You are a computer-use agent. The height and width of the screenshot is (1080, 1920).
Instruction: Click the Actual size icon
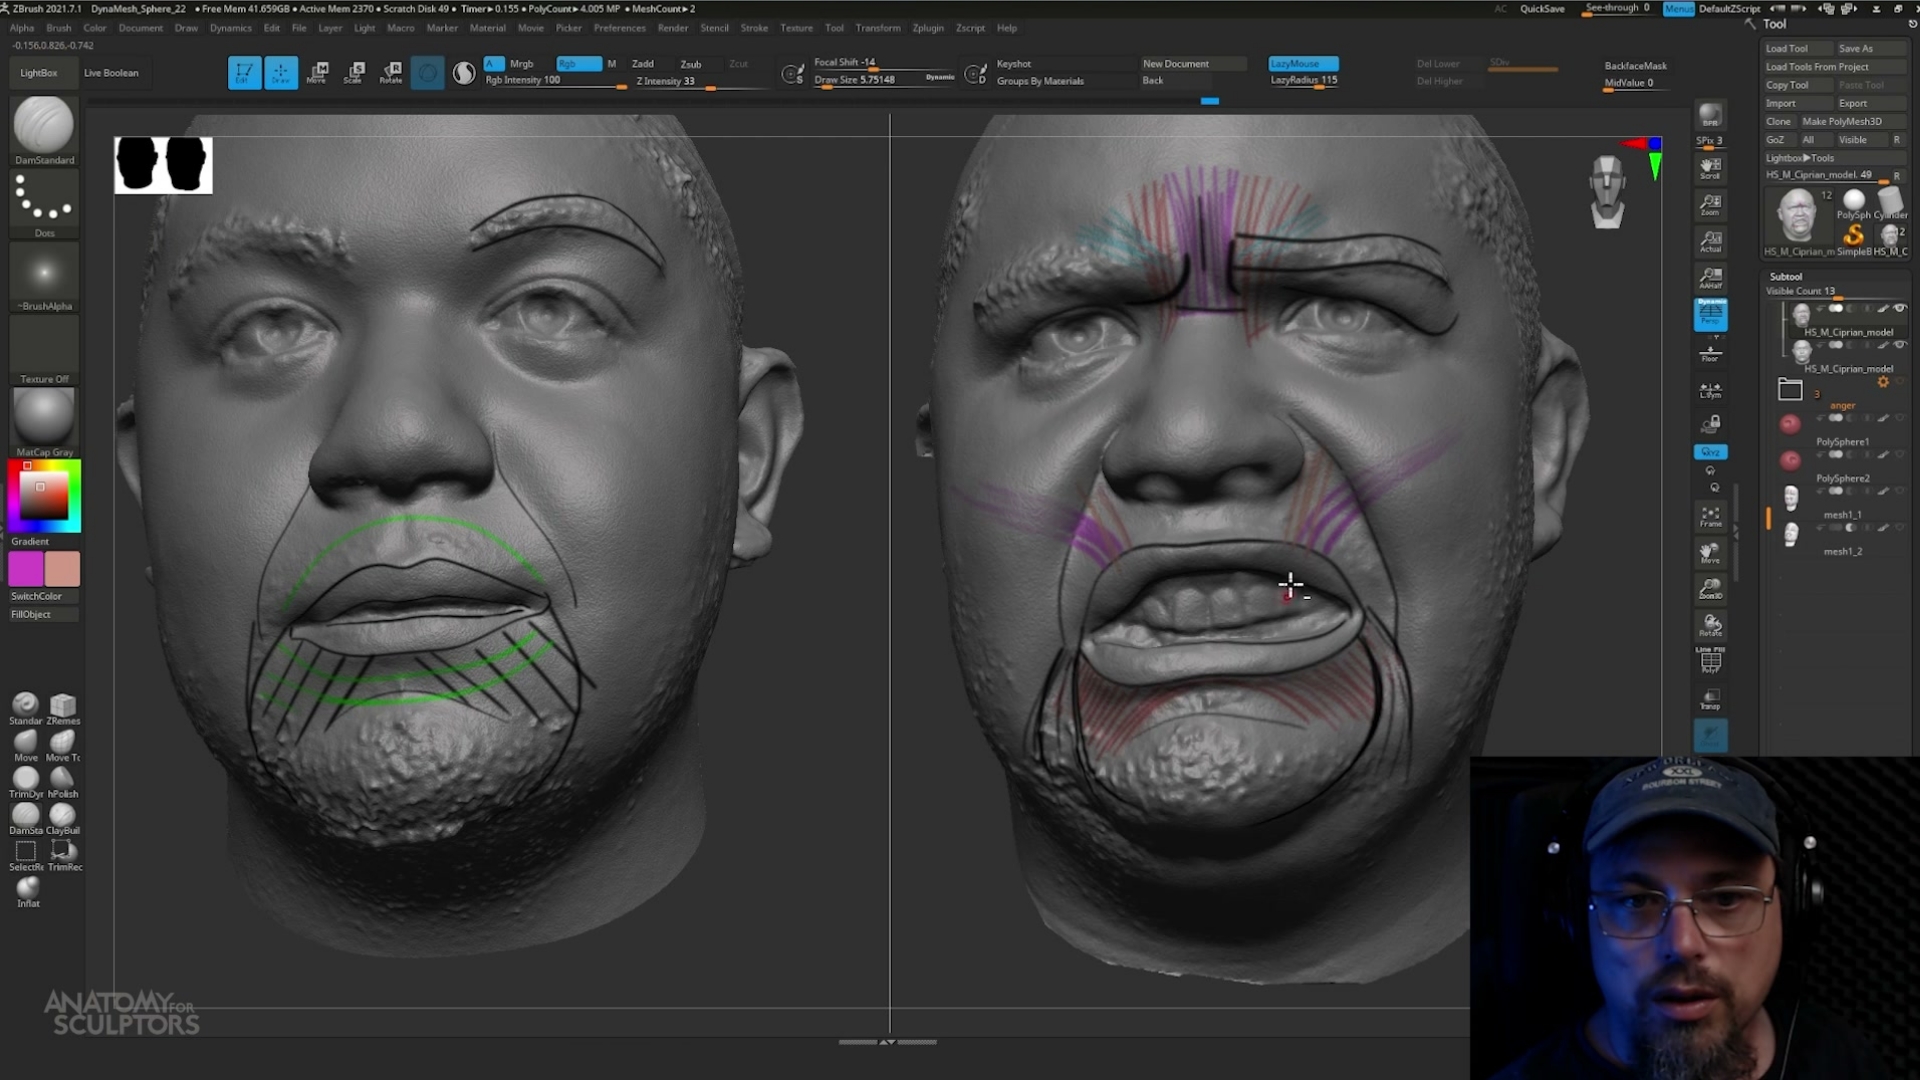[1710, 241]
